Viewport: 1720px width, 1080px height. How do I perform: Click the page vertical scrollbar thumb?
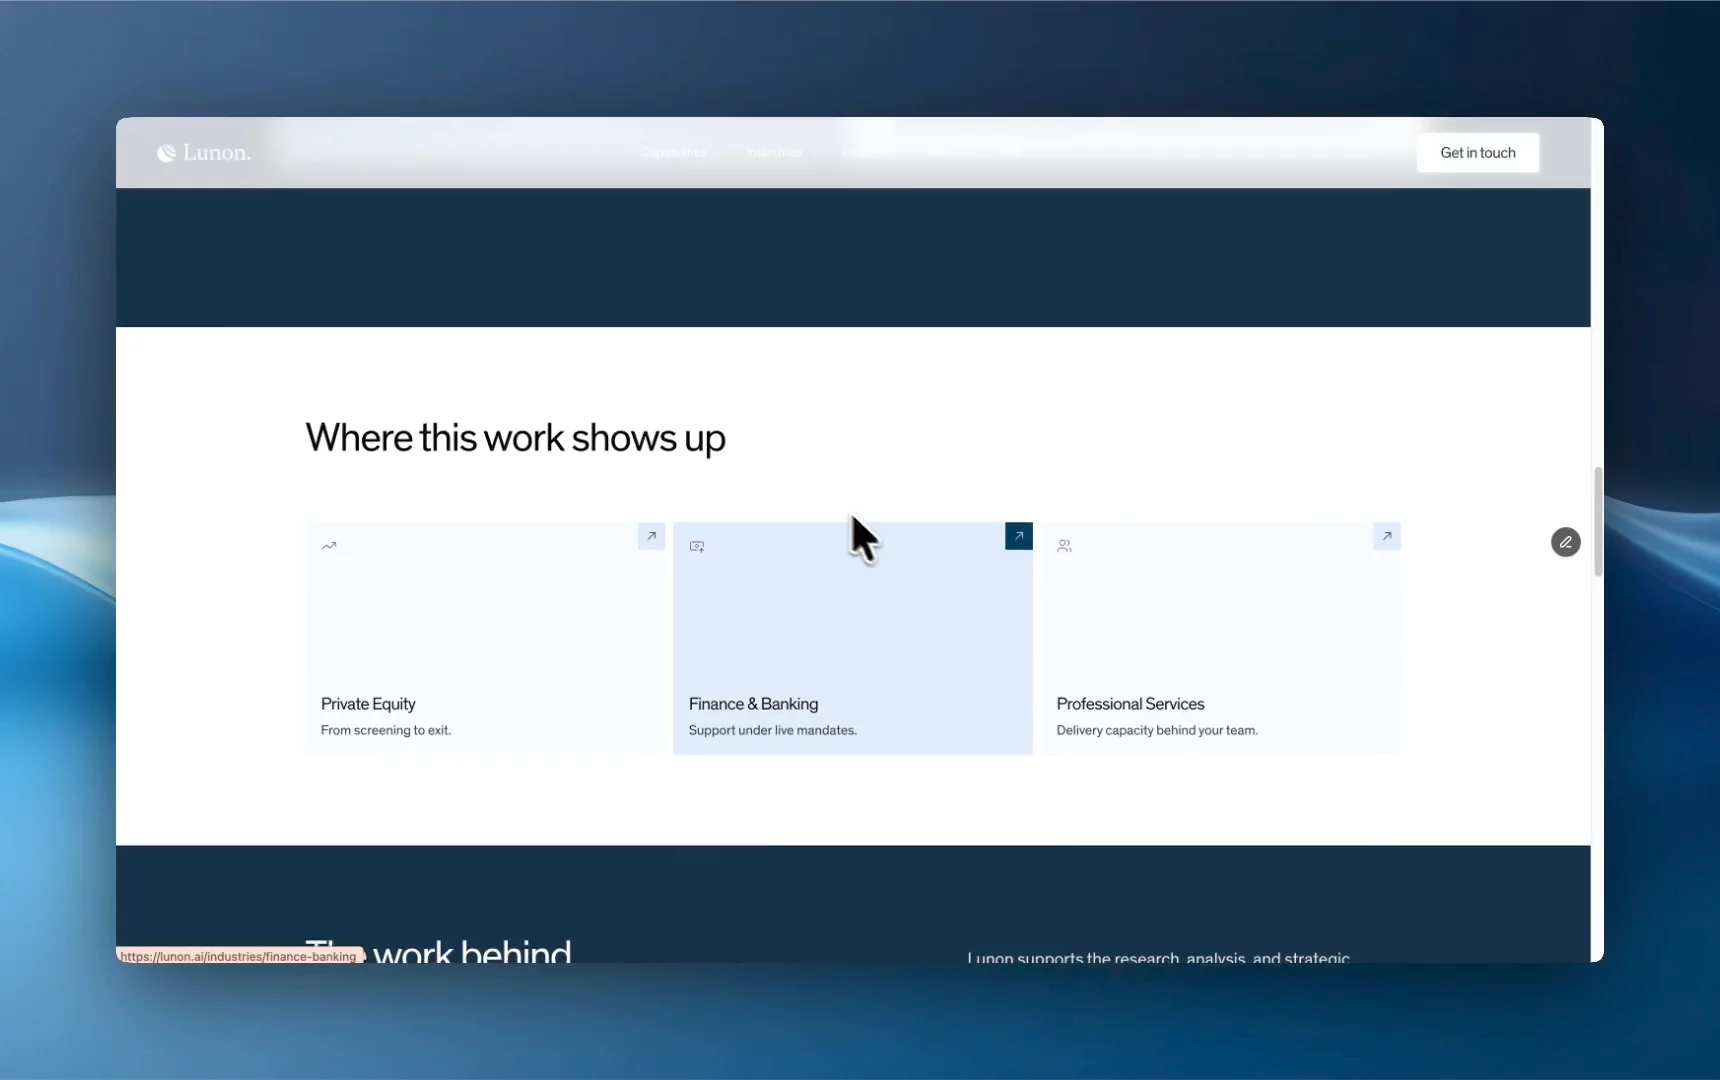coord(1597,521)
